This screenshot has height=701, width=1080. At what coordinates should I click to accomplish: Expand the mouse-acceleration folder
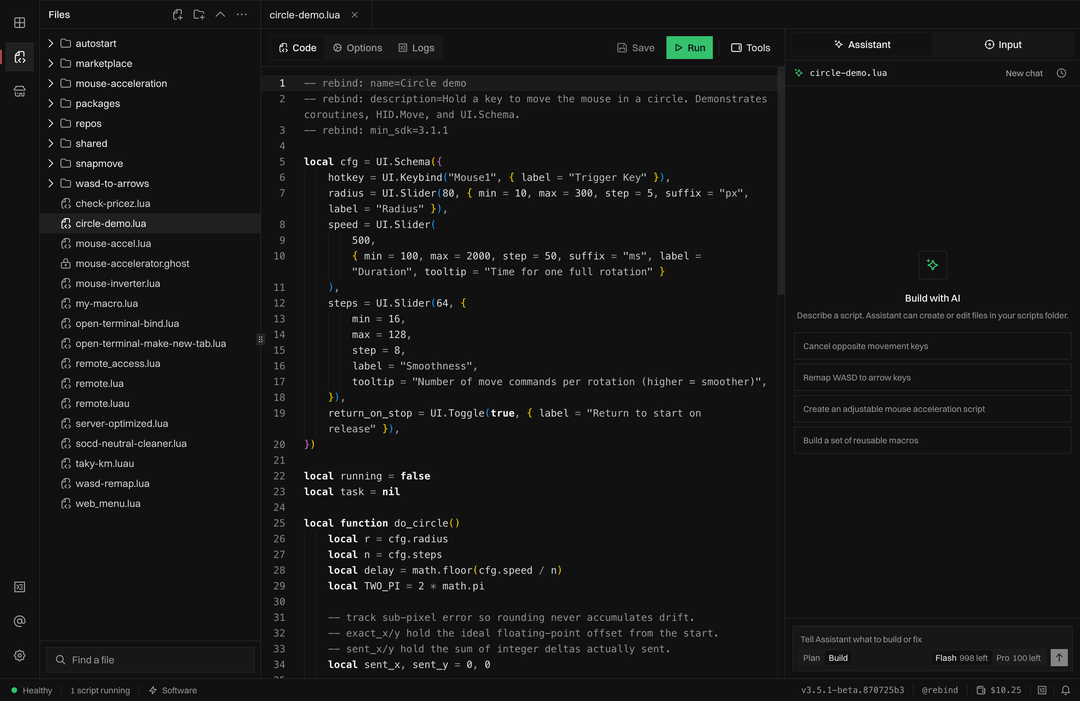(51, 83)
